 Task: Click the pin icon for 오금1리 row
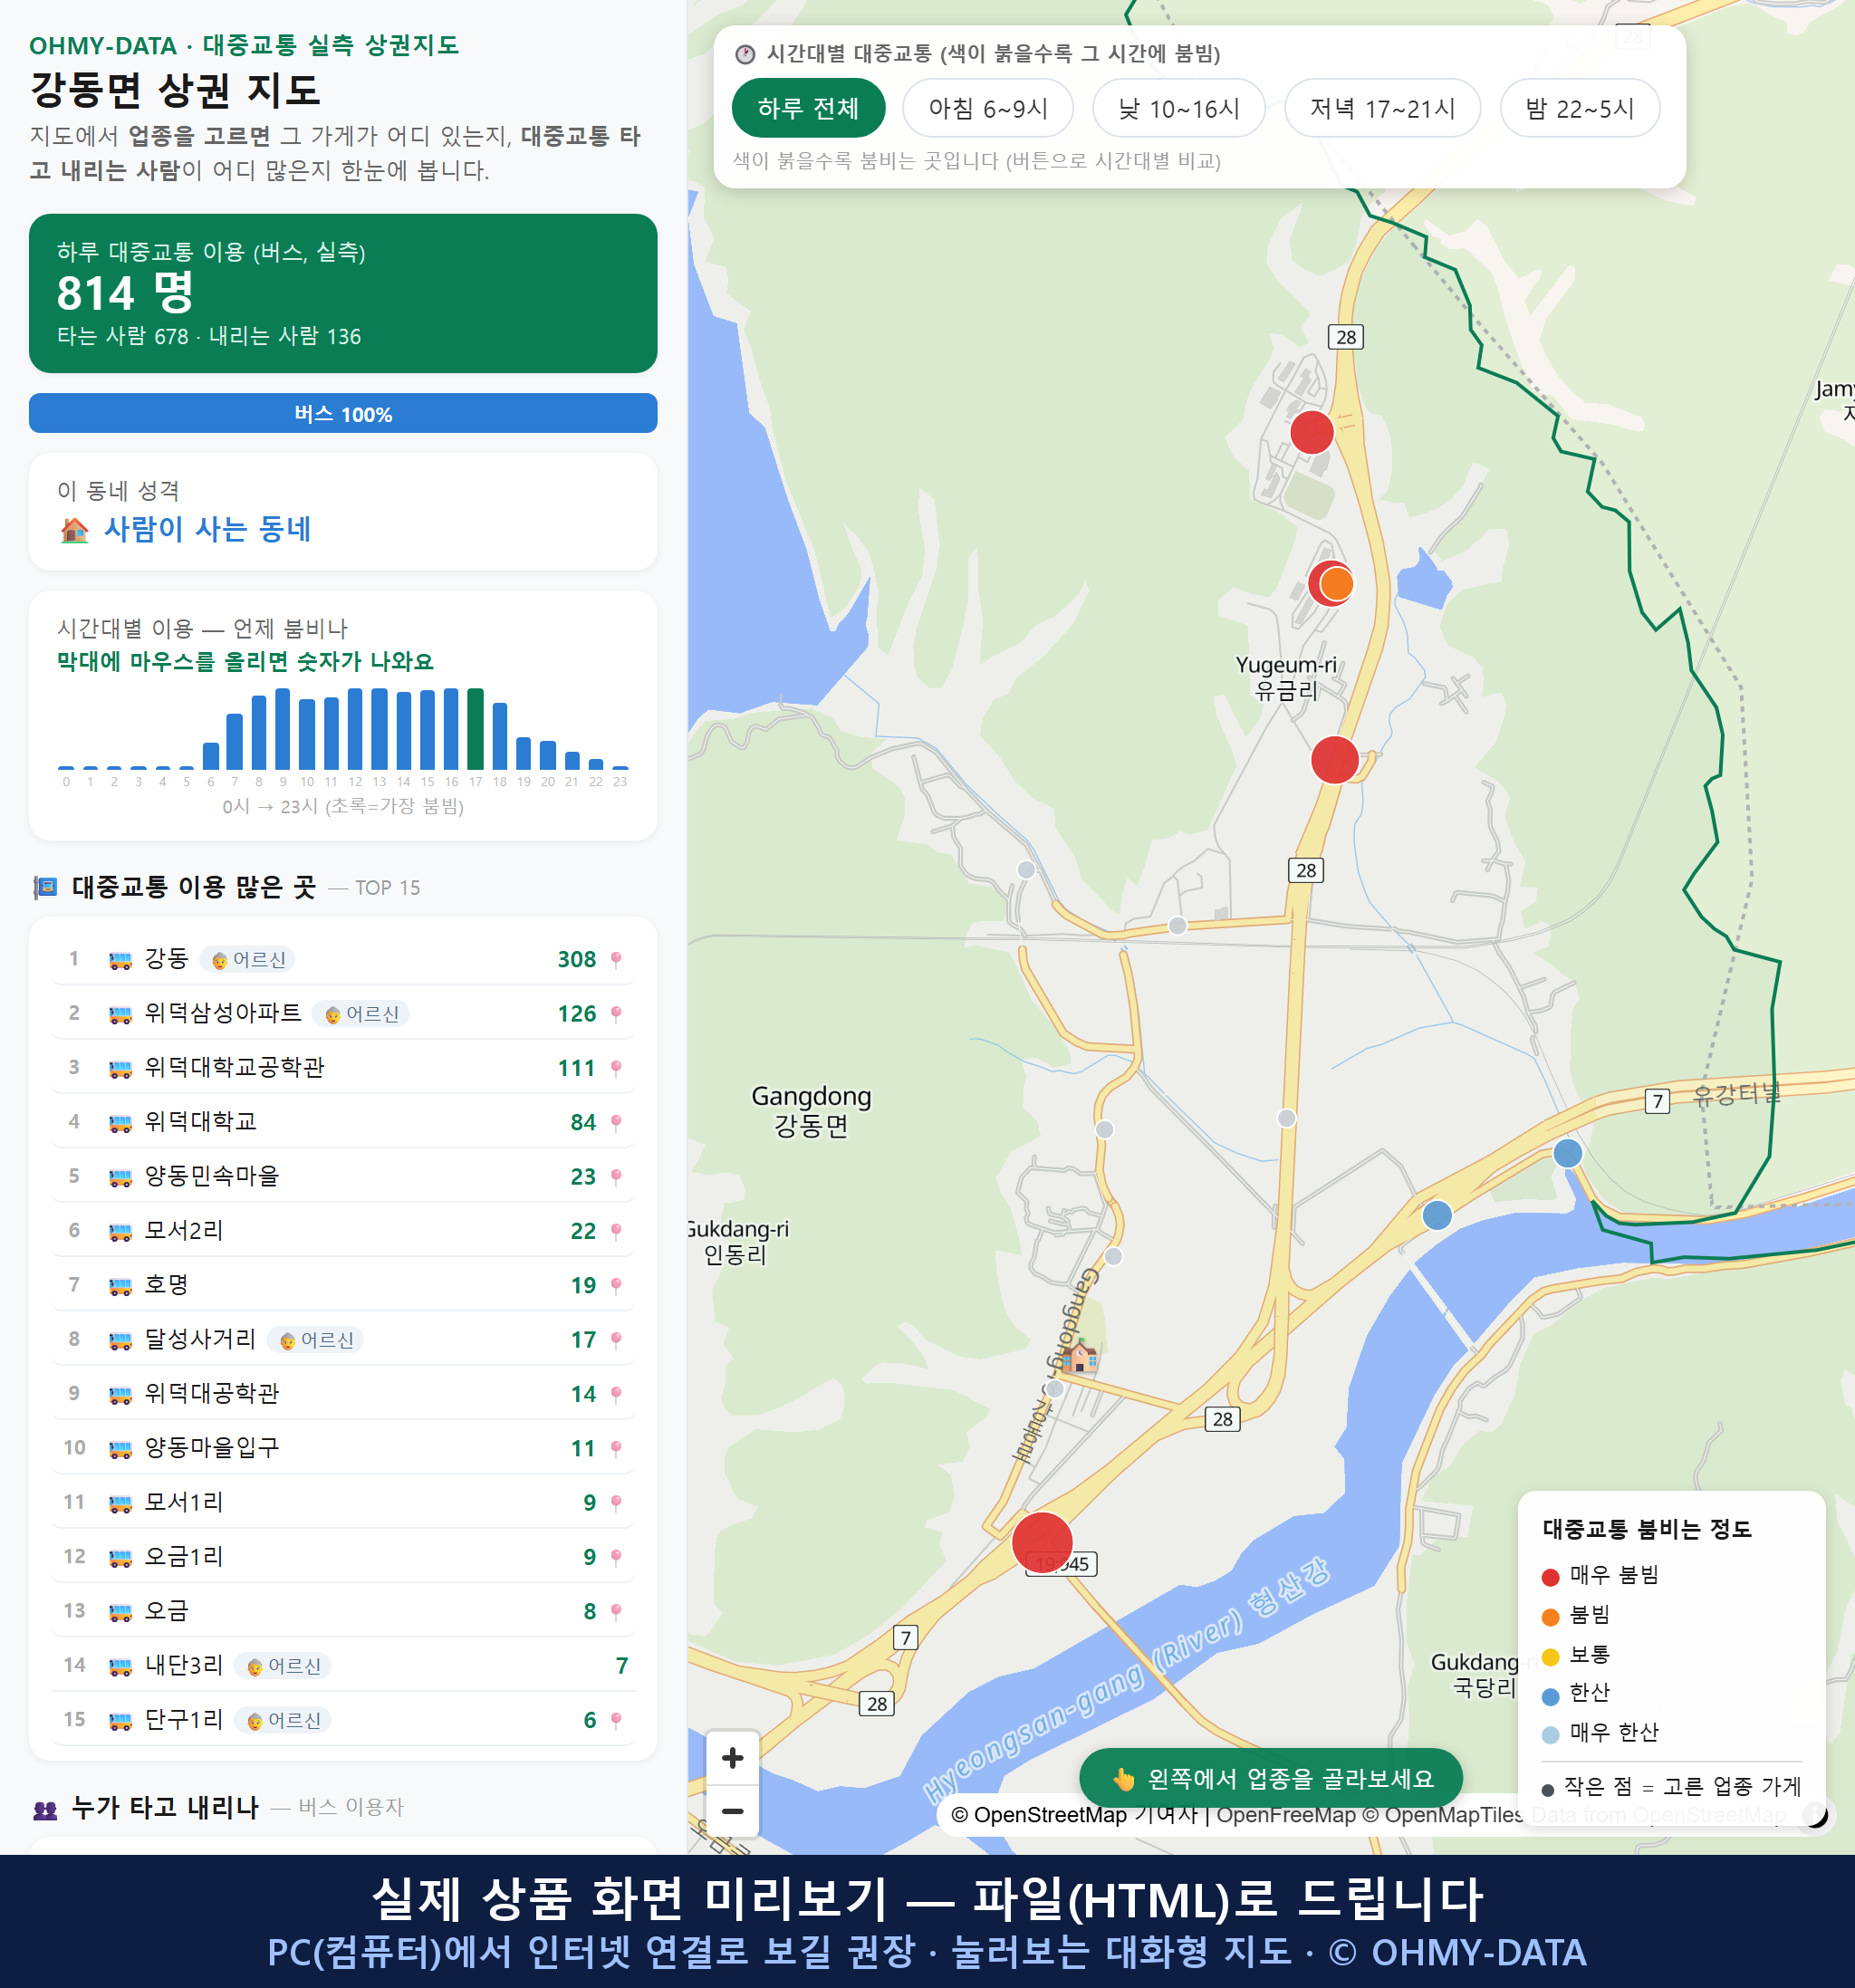point(616,1557)
